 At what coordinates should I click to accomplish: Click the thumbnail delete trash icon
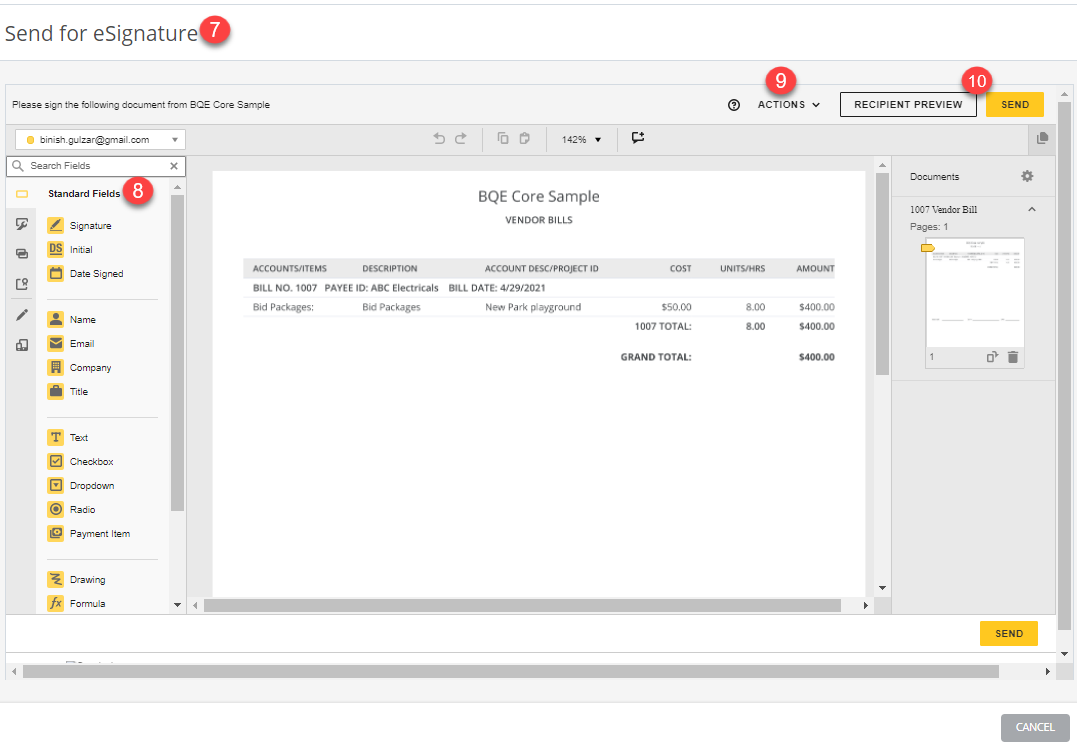click(1012, 357)
